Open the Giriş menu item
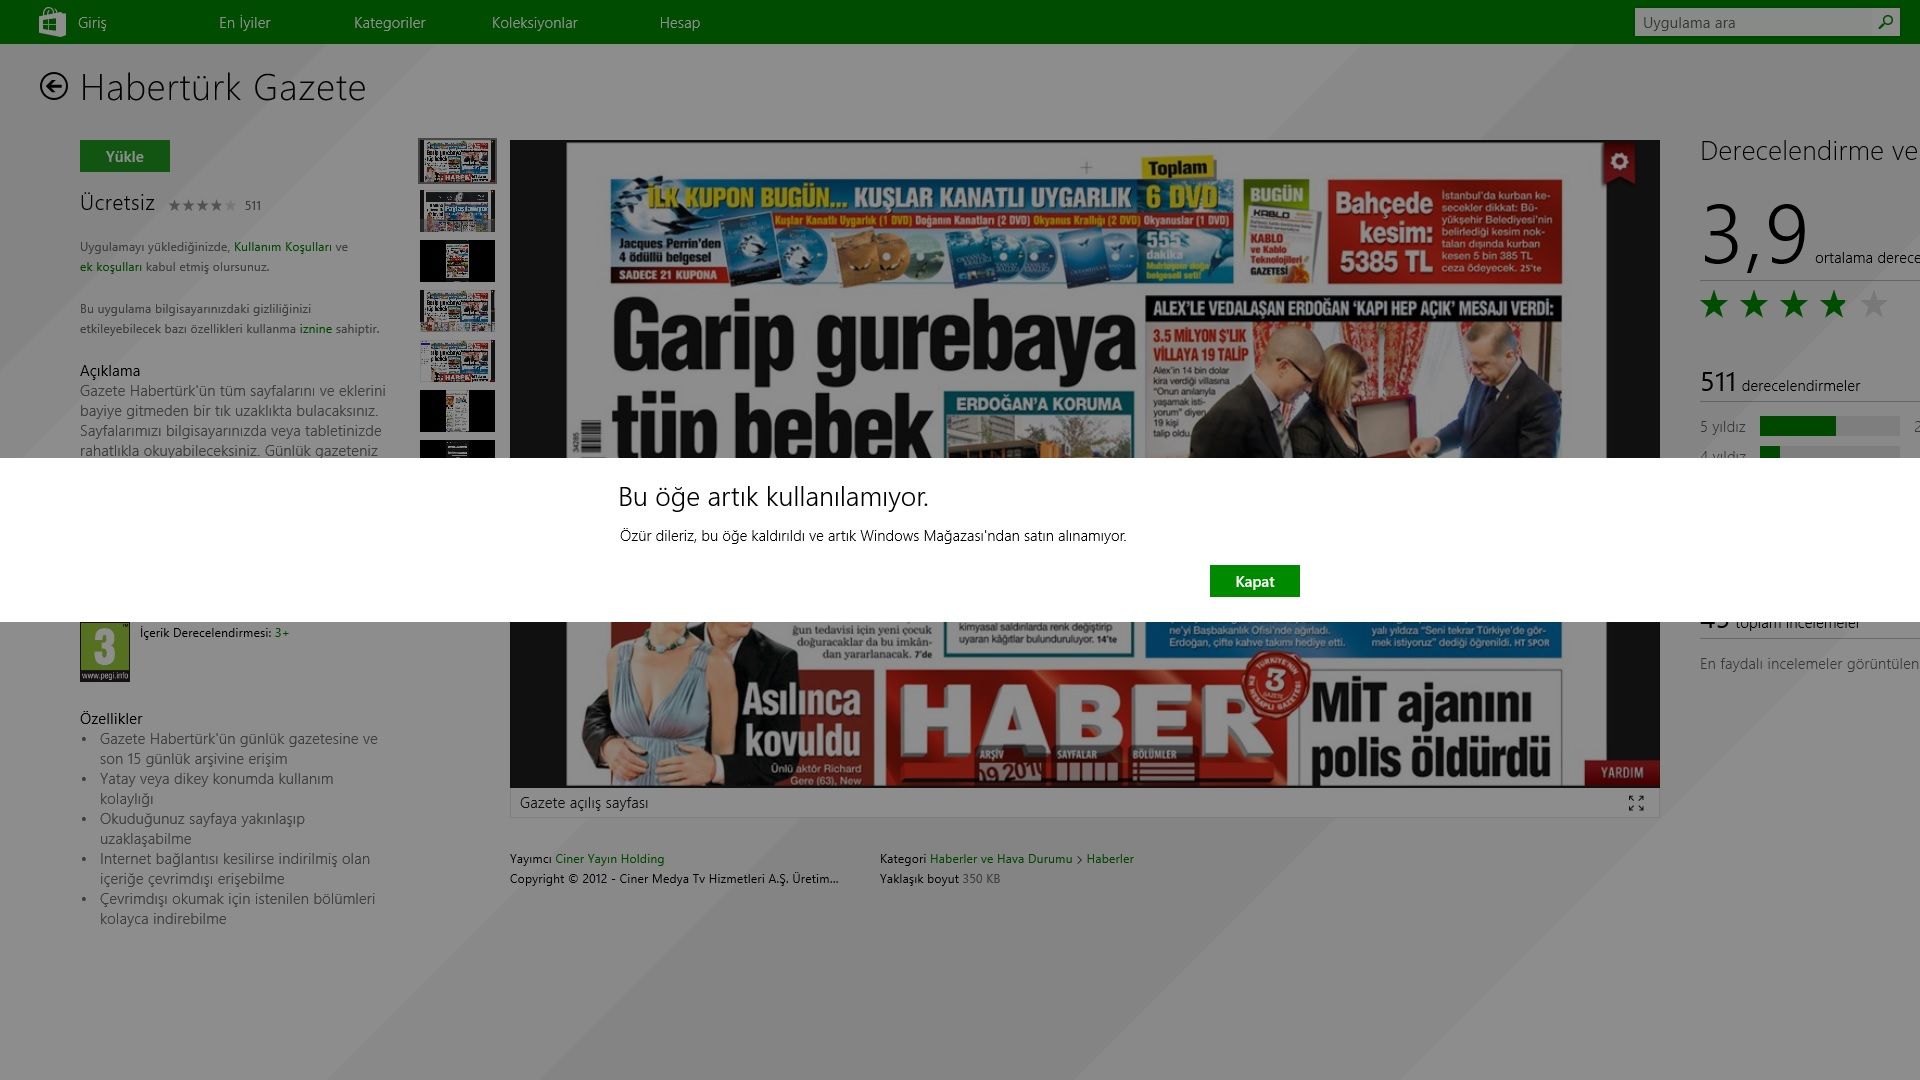The height and width of the screenshot is (1080, 1920). click(x=92, y=22)
